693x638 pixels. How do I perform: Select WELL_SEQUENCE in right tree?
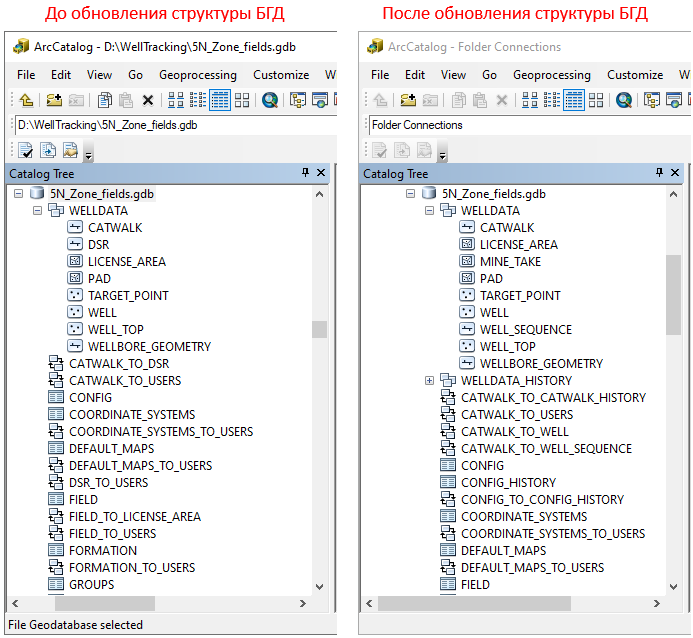pyautogui.click(x=526, y=330)
